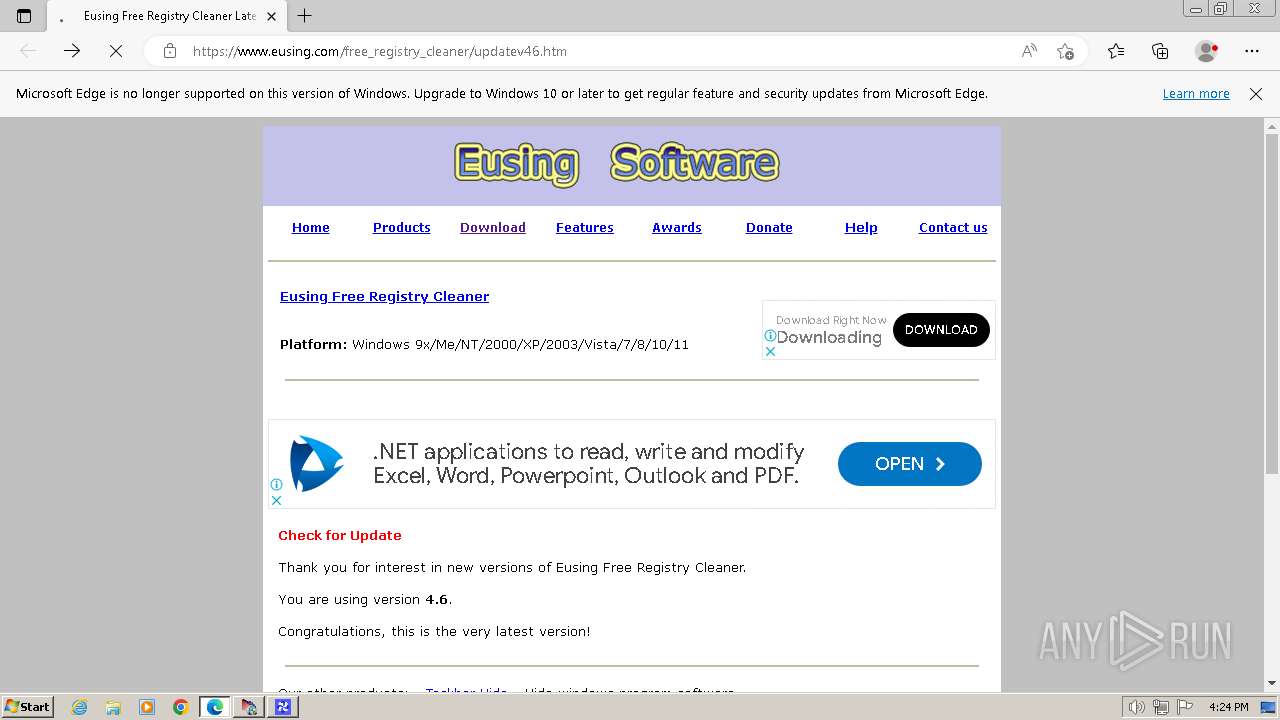The width and height of the screenshot is (1280, 720).
Task: Open the Windows Start menu
Action: point(28,707)
